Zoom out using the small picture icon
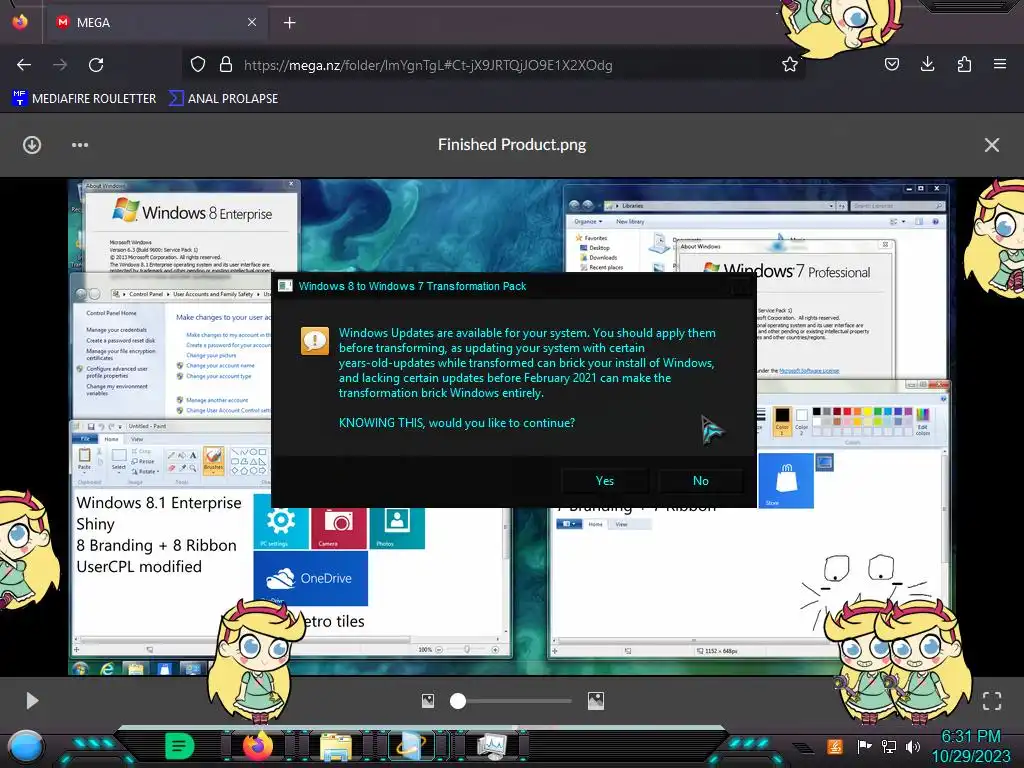The height and width of the screenshot is (768, 1024). coord(428,701)
